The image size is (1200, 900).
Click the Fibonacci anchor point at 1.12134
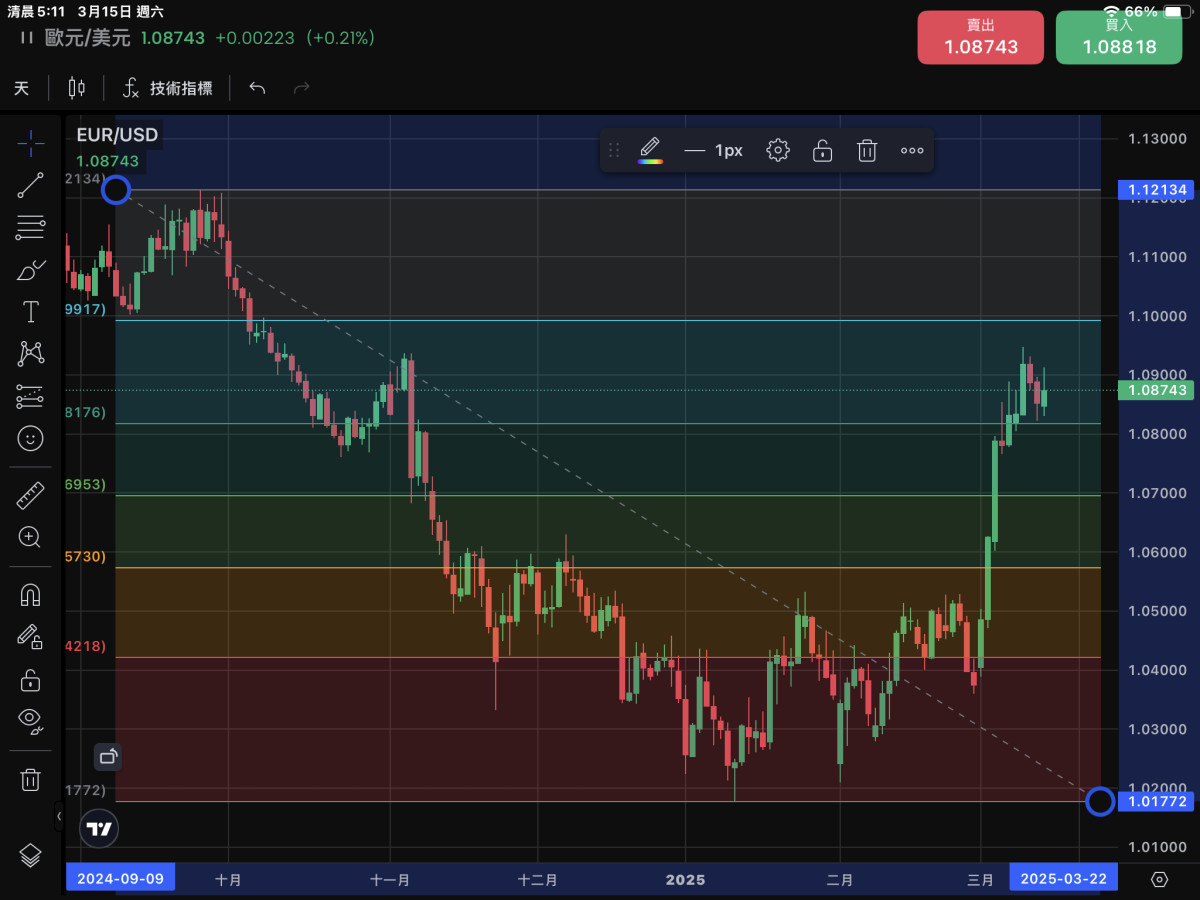(x=116, y=189)
